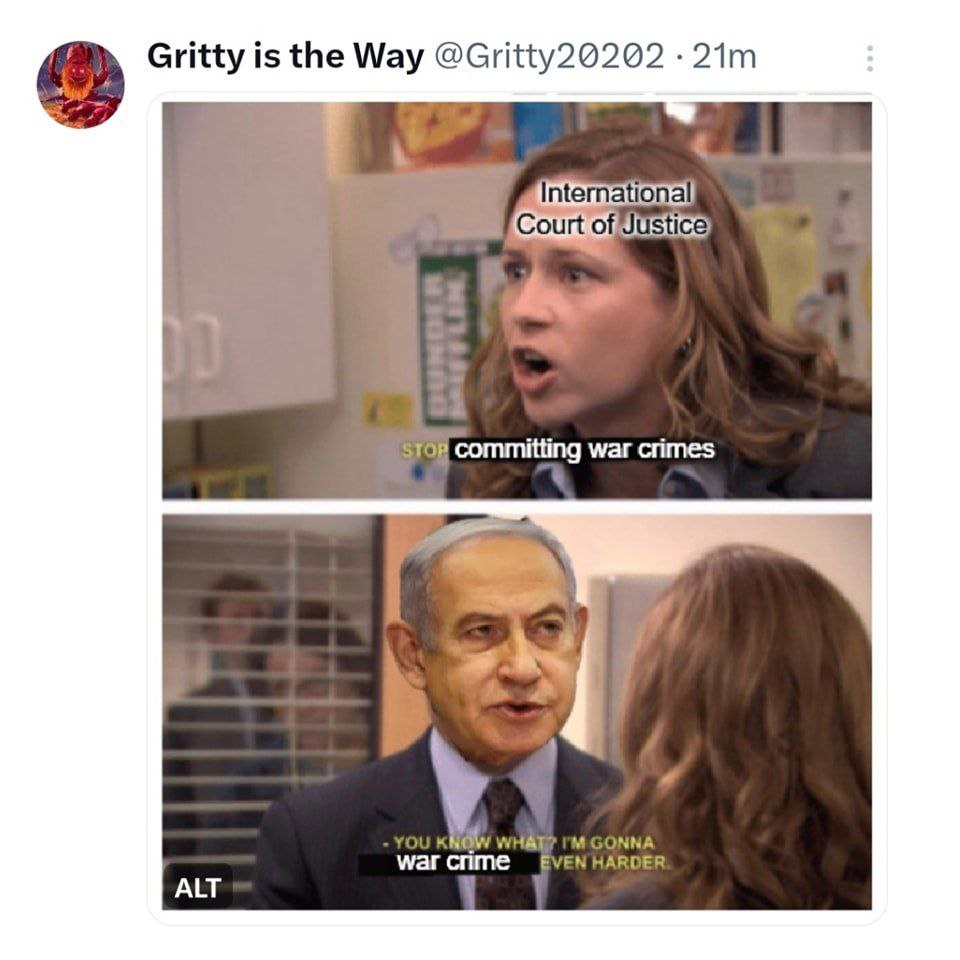
Task: Click the white cabinet door in the top panel
Action: pyautogui.click(x=249, y=261)
